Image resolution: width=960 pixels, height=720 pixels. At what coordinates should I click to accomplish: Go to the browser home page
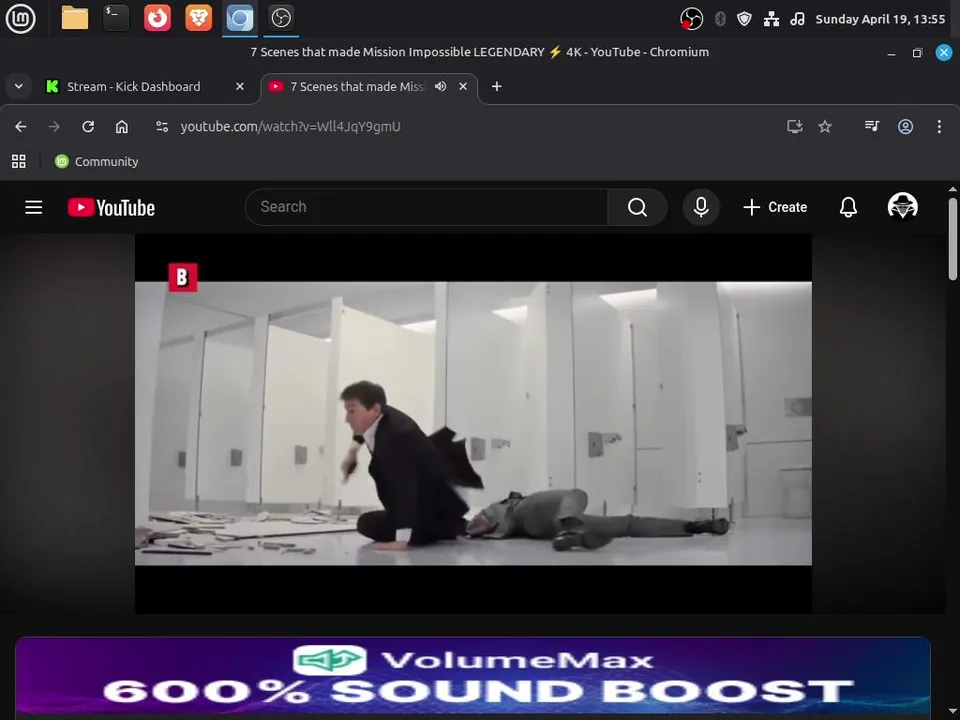click(x=122, y=127)
